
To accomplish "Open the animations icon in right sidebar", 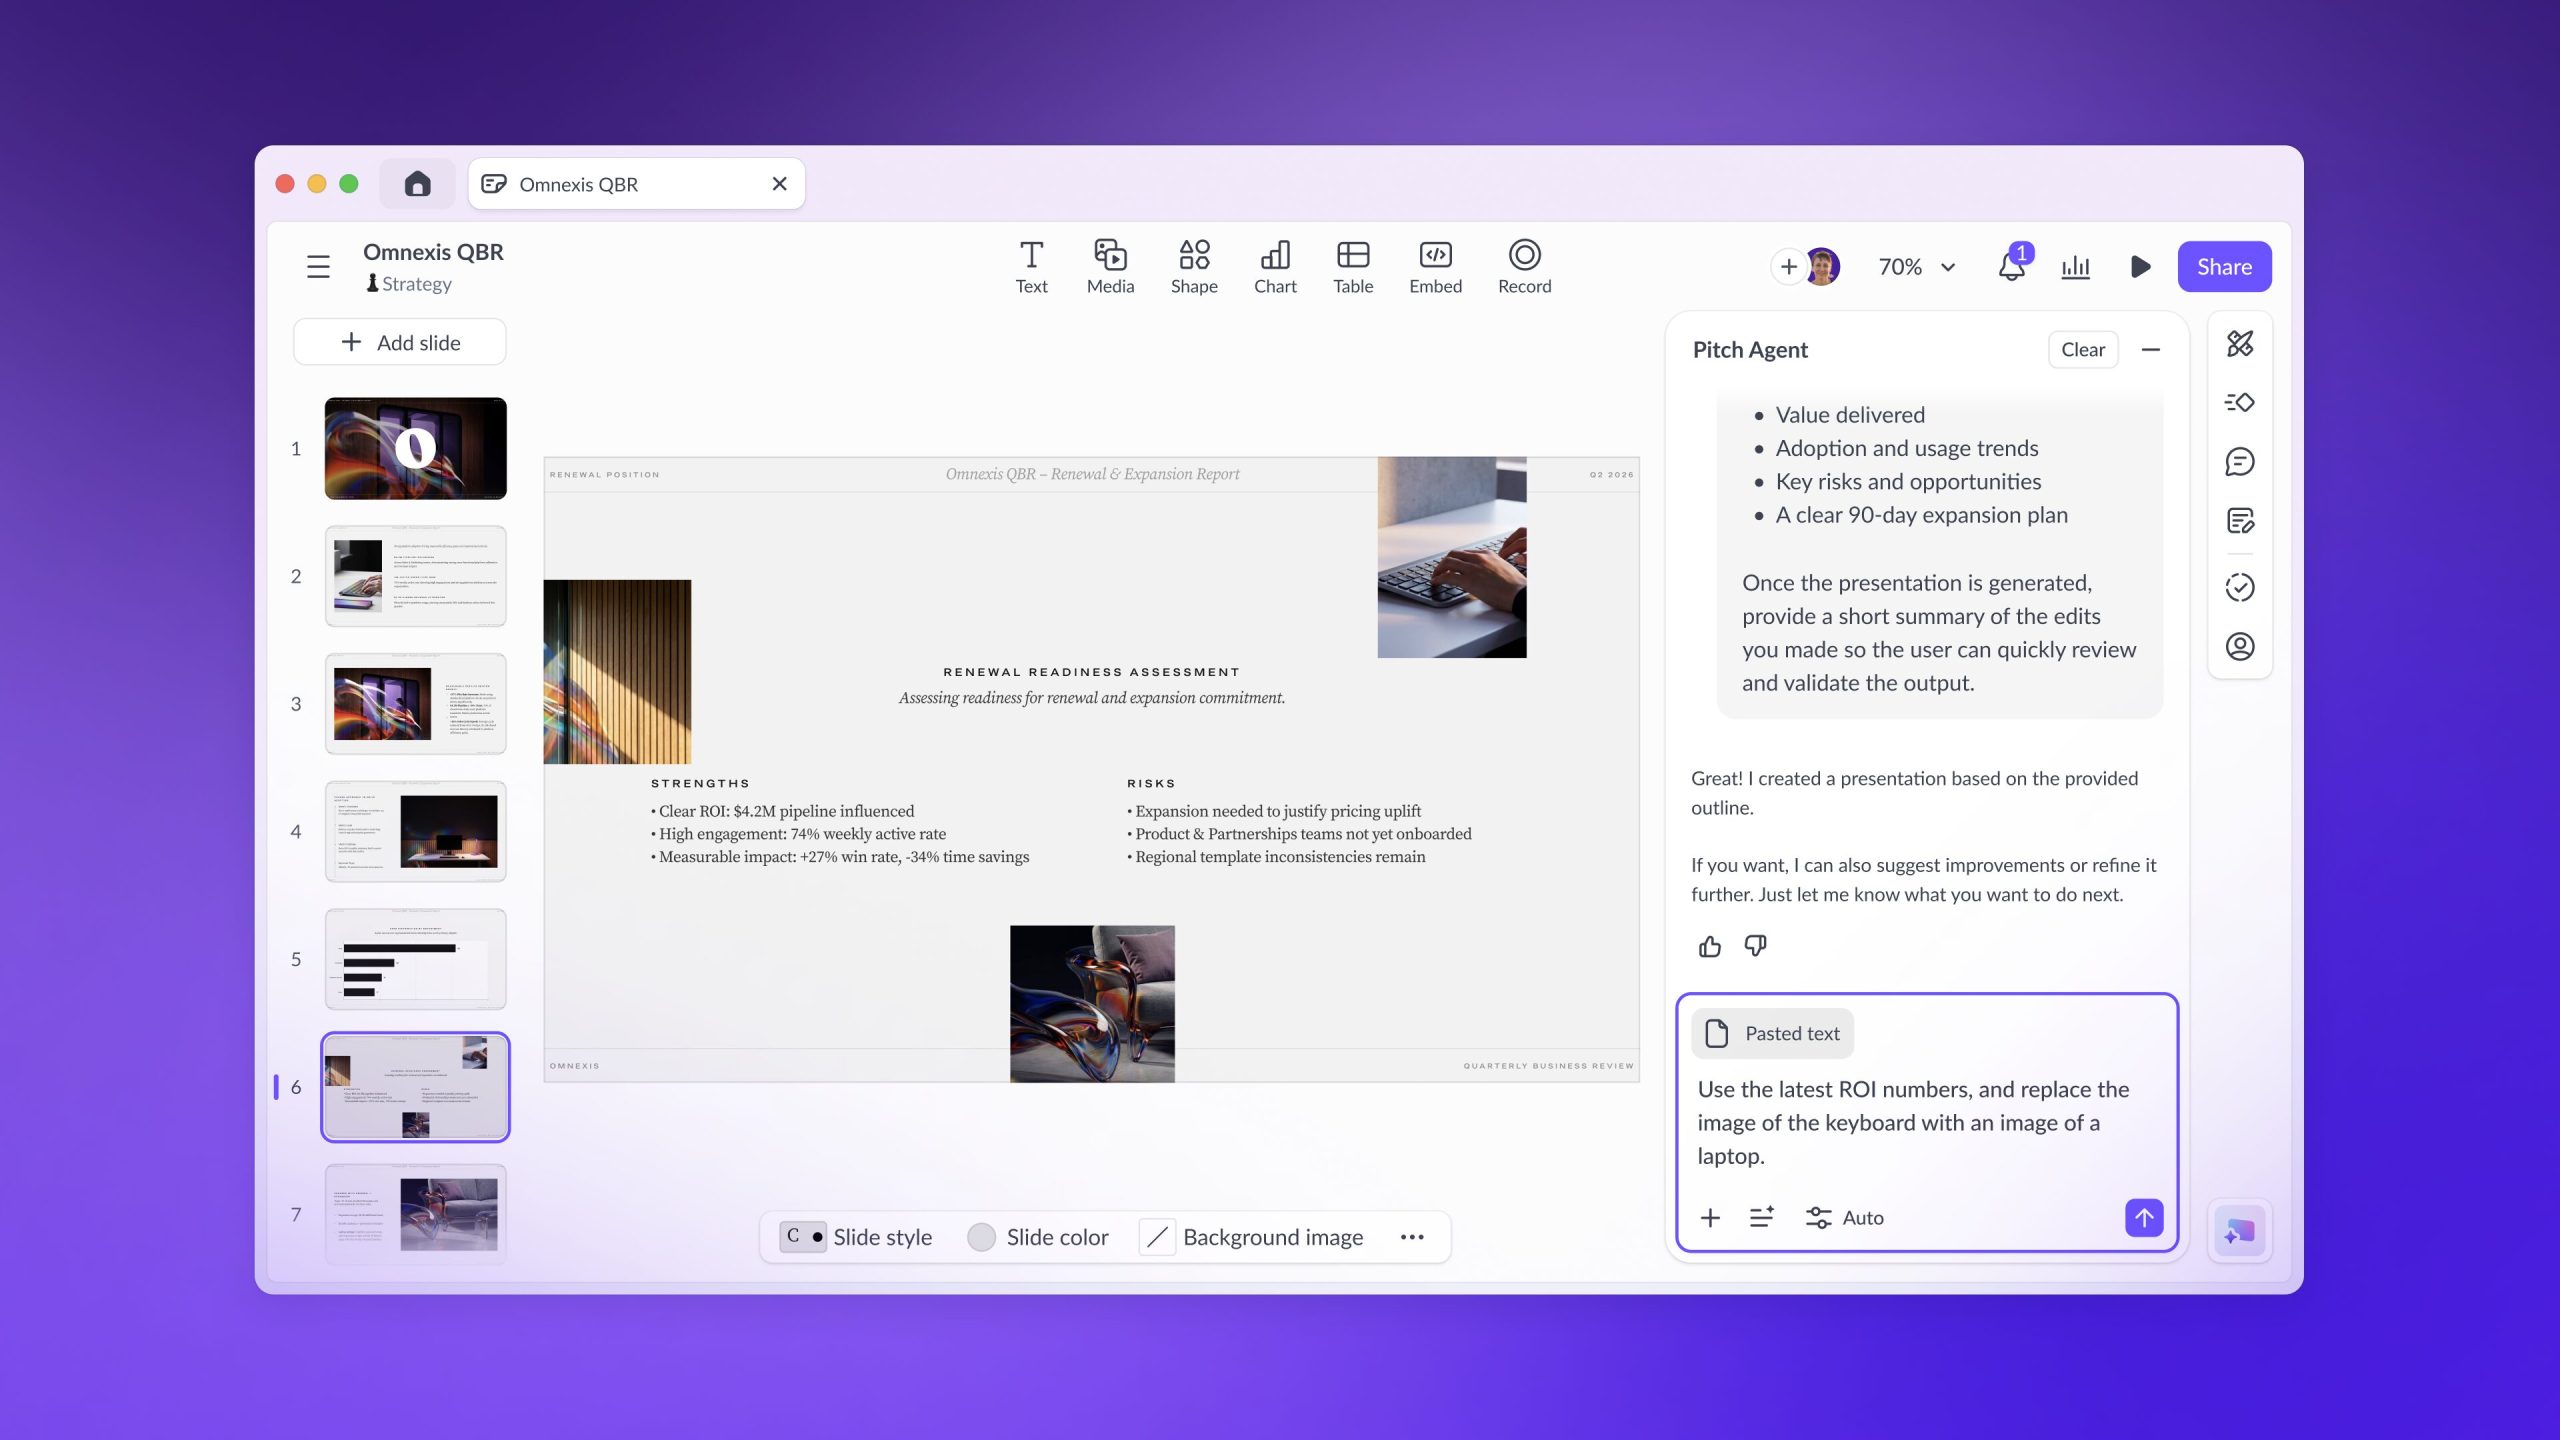I will click(2240, 402).
